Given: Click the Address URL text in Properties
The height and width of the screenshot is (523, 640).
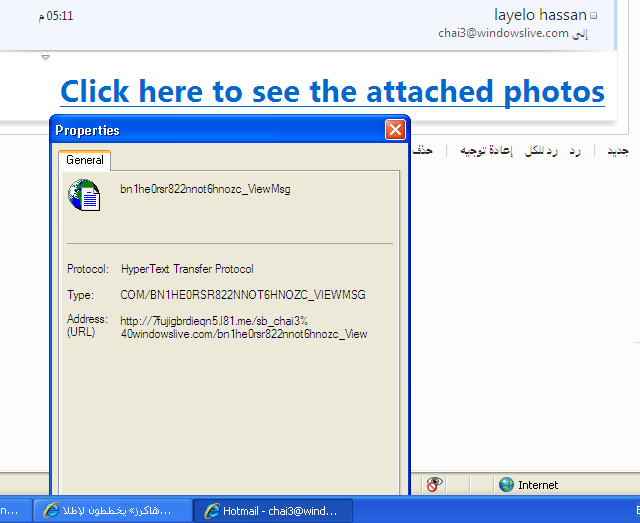Looking at the screenshot, I should 244,327.
